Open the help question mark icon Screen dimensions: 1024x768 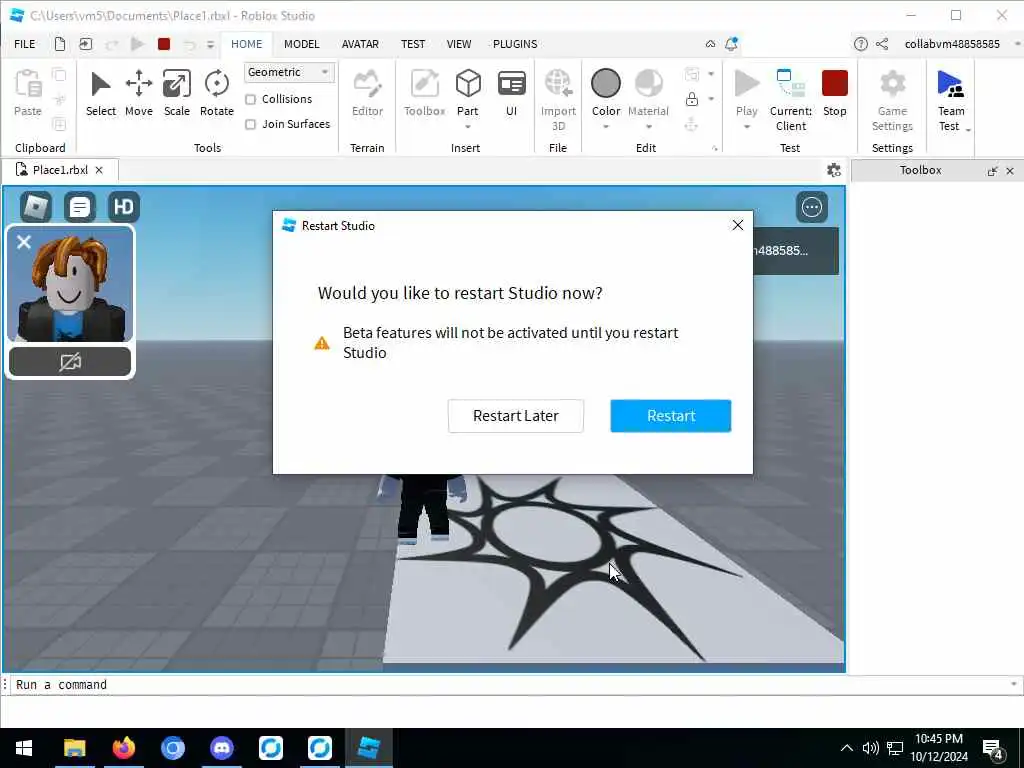coord(861,44)
